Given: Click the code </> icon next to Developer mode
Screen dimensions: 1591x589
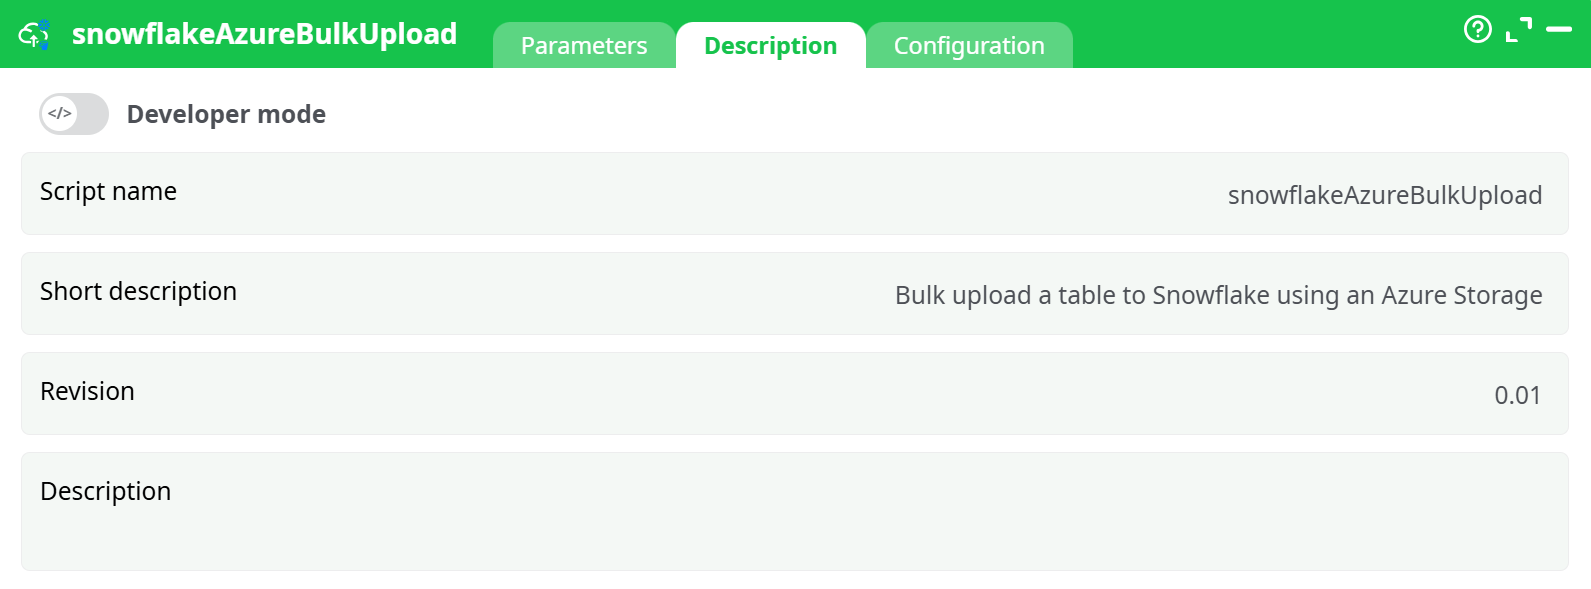Looking at the screenshot, I should point(58,113).
